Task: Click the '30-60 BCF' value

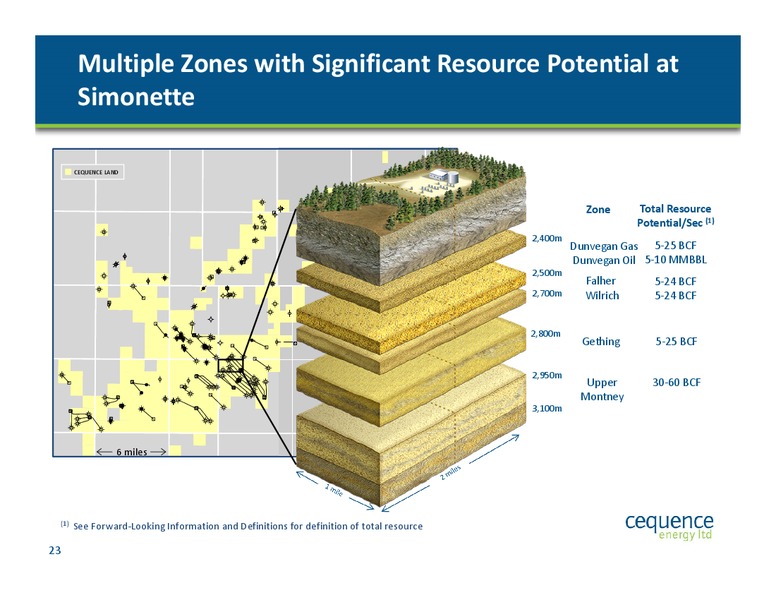Action: (x=677, y=382)
